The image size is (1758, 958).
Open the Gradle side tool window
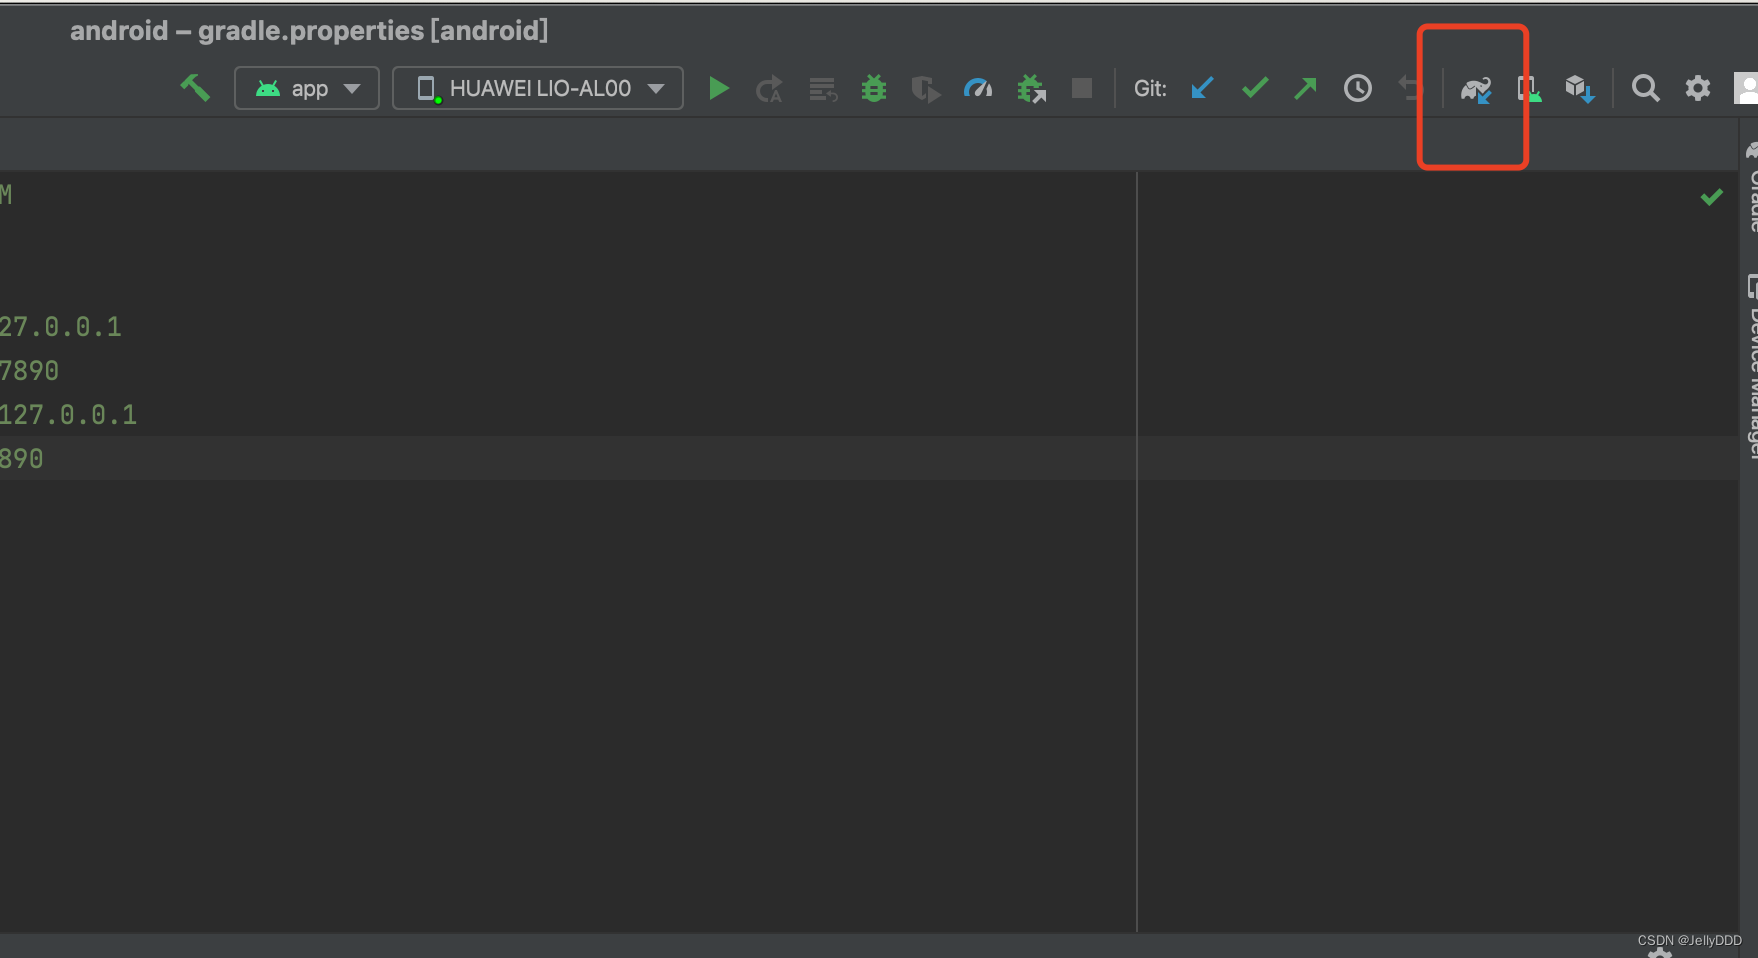click(1752, 188)
